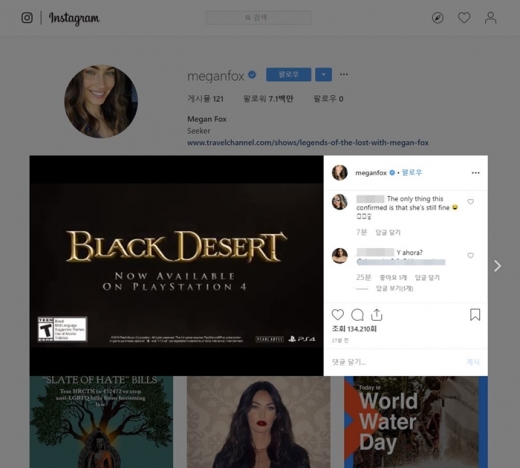Open the post options three-dot menu
520x468 pixels.
[x=476, y=173]
